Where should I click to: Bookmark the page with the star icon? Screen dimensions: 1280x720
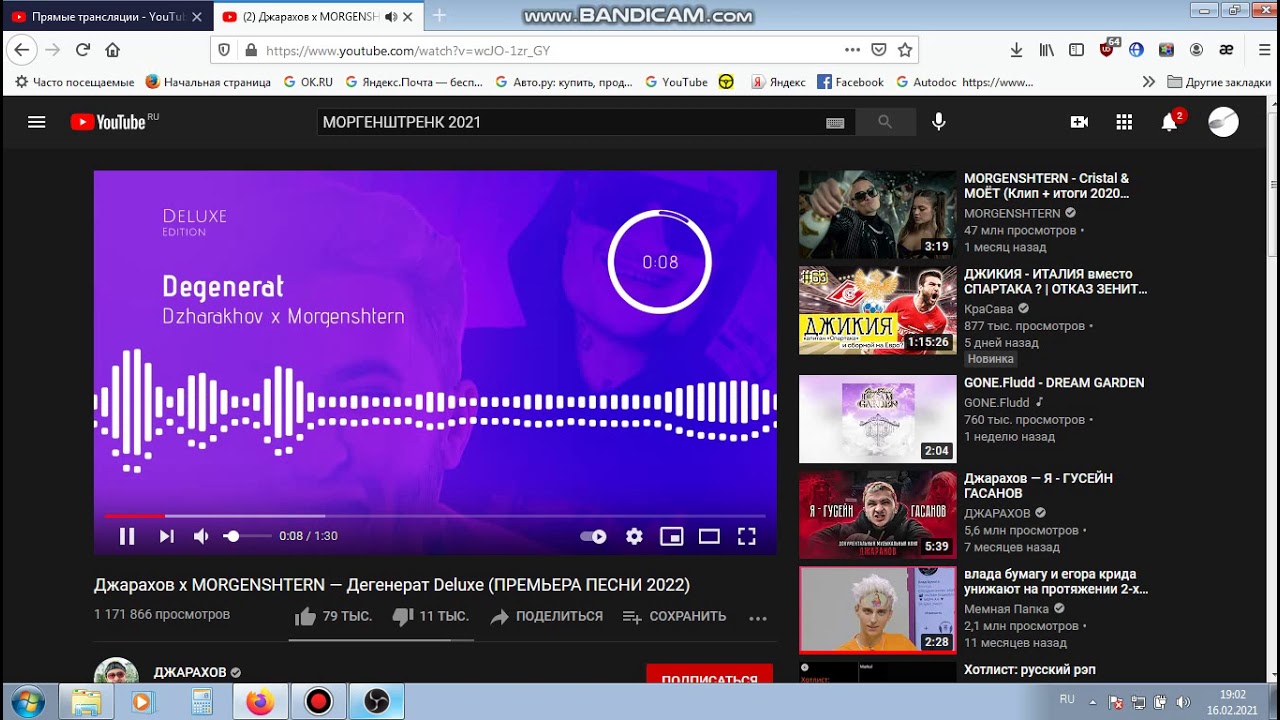(x=905, y=50)
